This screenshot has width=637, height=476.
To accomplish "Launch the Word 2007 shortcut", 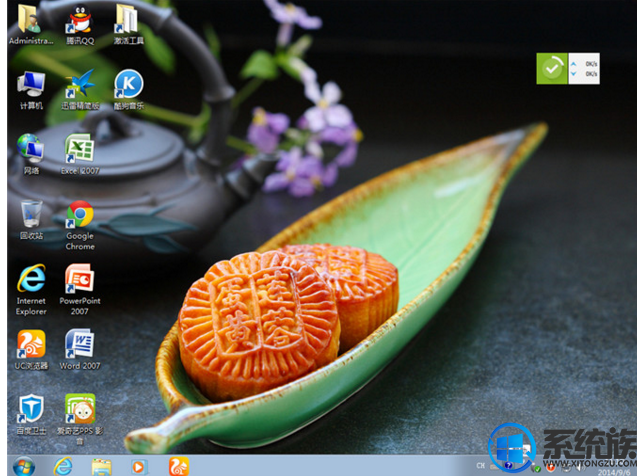I will pyautogui.click(x=80, y=350).
